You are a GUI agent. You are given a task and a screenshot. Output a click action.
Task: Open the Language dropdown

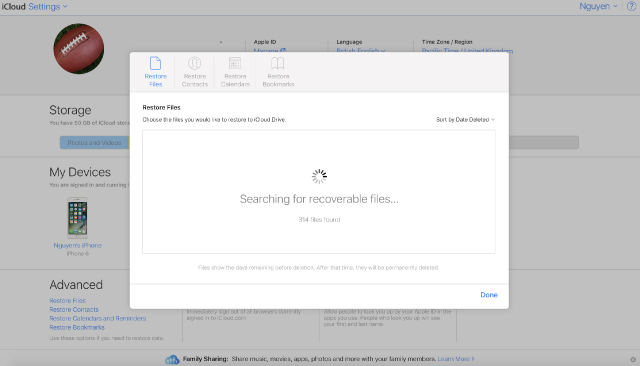(361, 51)
